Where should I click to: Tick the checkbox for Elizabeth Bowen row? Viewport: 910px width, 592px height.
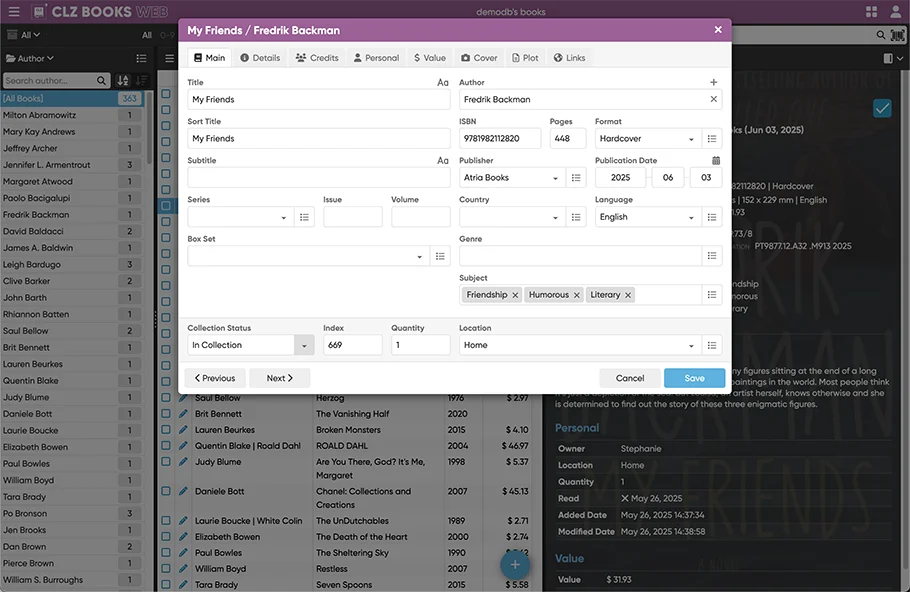click(x=166, y=537)
